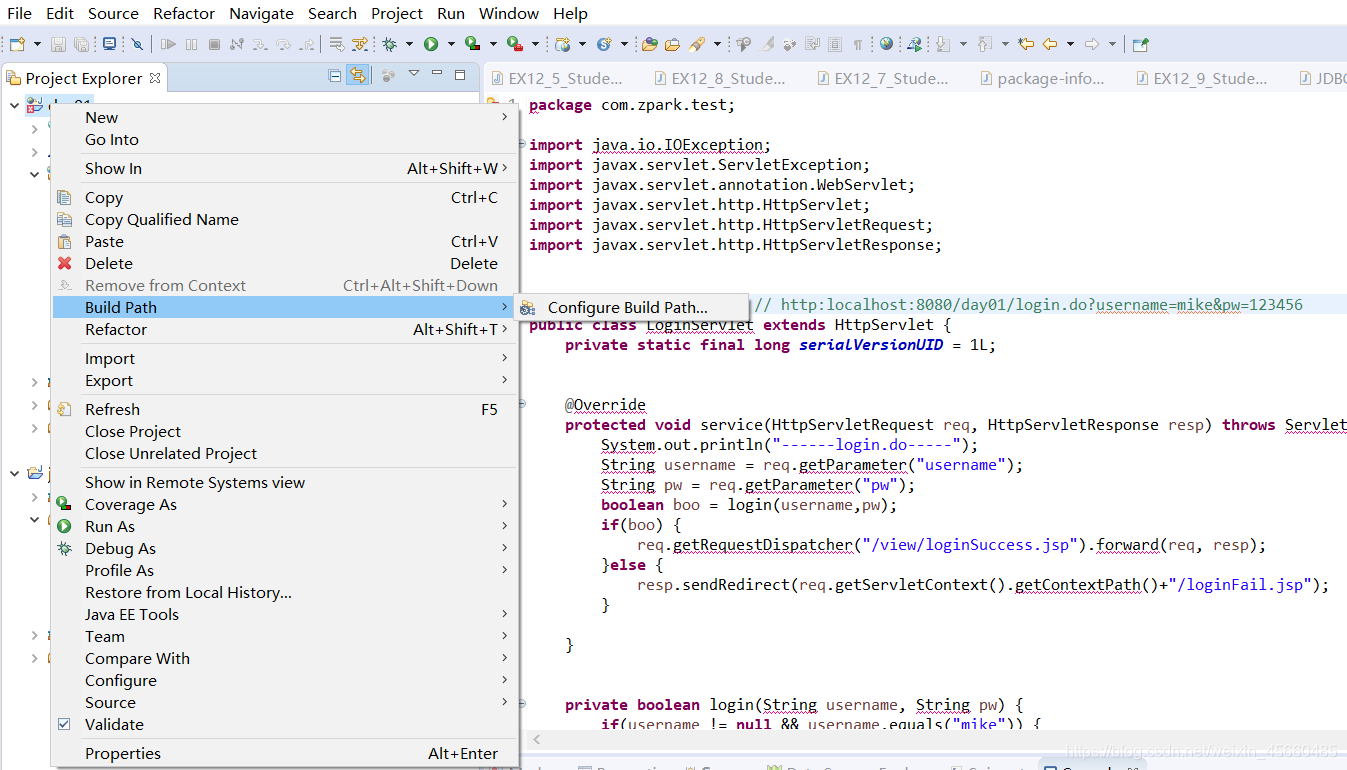Click the Back navigation arrow icon
The image size is (1347, 770).
1050,44
